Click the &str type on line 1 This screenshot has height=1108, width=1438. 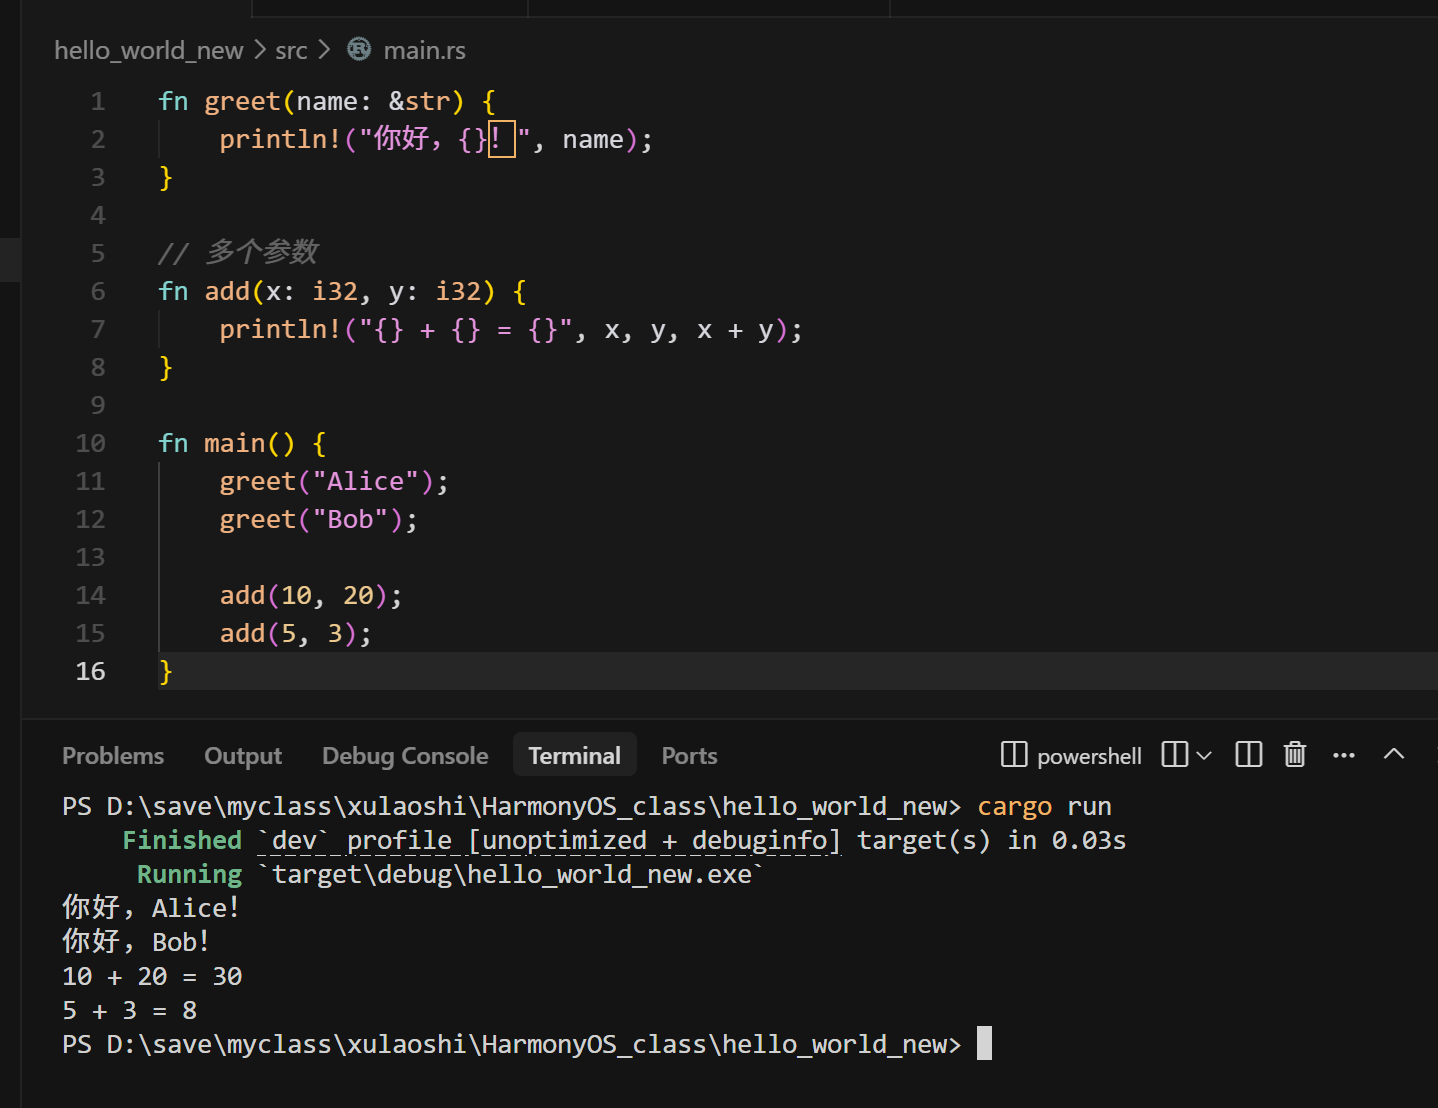420,101
